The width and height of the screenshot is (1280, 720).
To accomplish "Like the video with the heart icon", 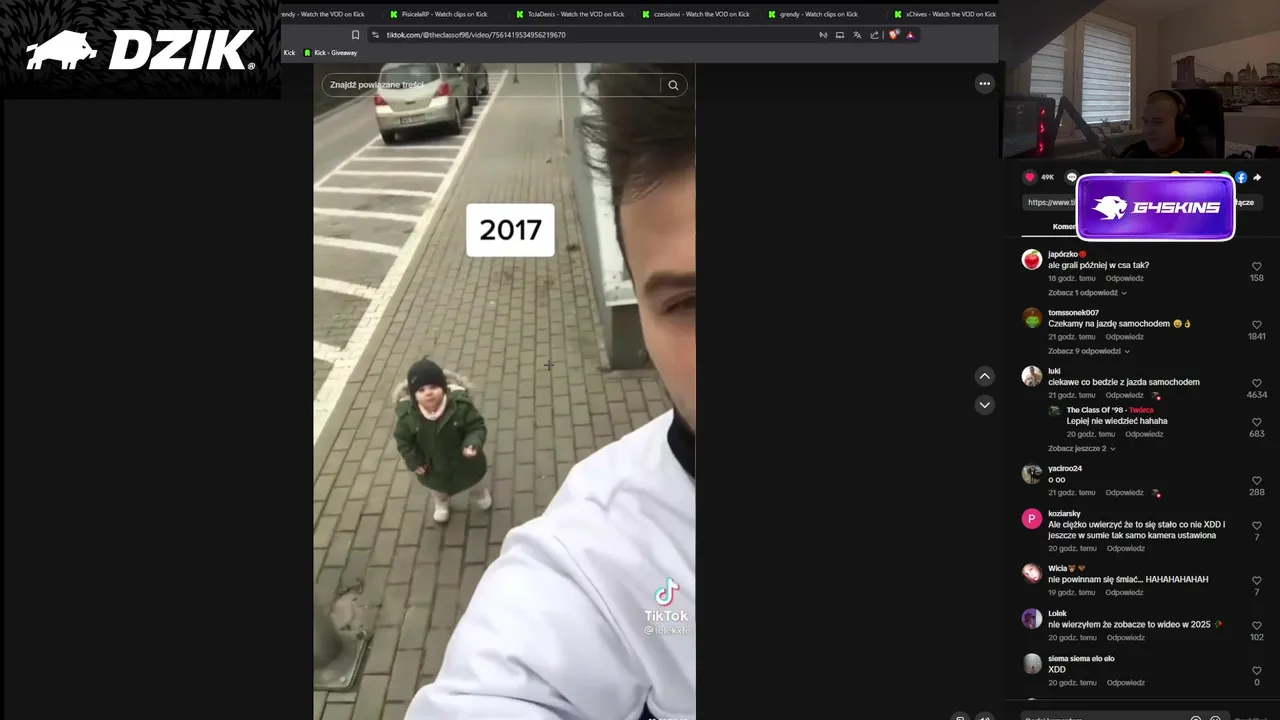I will pyautogui.click(x=1030, y=177).
